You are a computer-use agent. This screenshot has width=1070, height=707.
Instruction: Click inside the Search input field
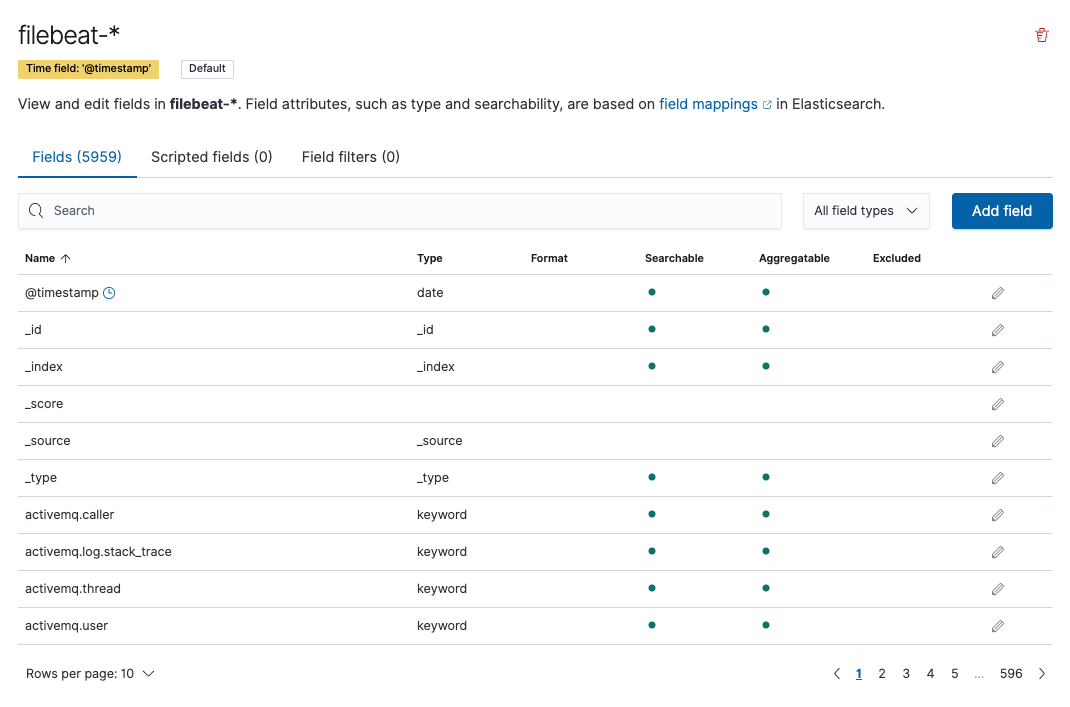pos(400,211)
